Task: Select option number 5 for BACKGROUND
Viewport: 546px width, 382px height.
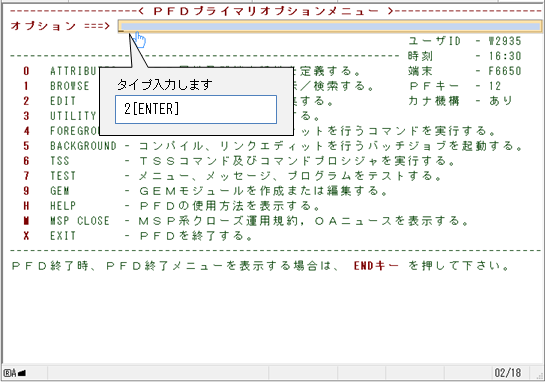Action: click(x=26, y=146)
